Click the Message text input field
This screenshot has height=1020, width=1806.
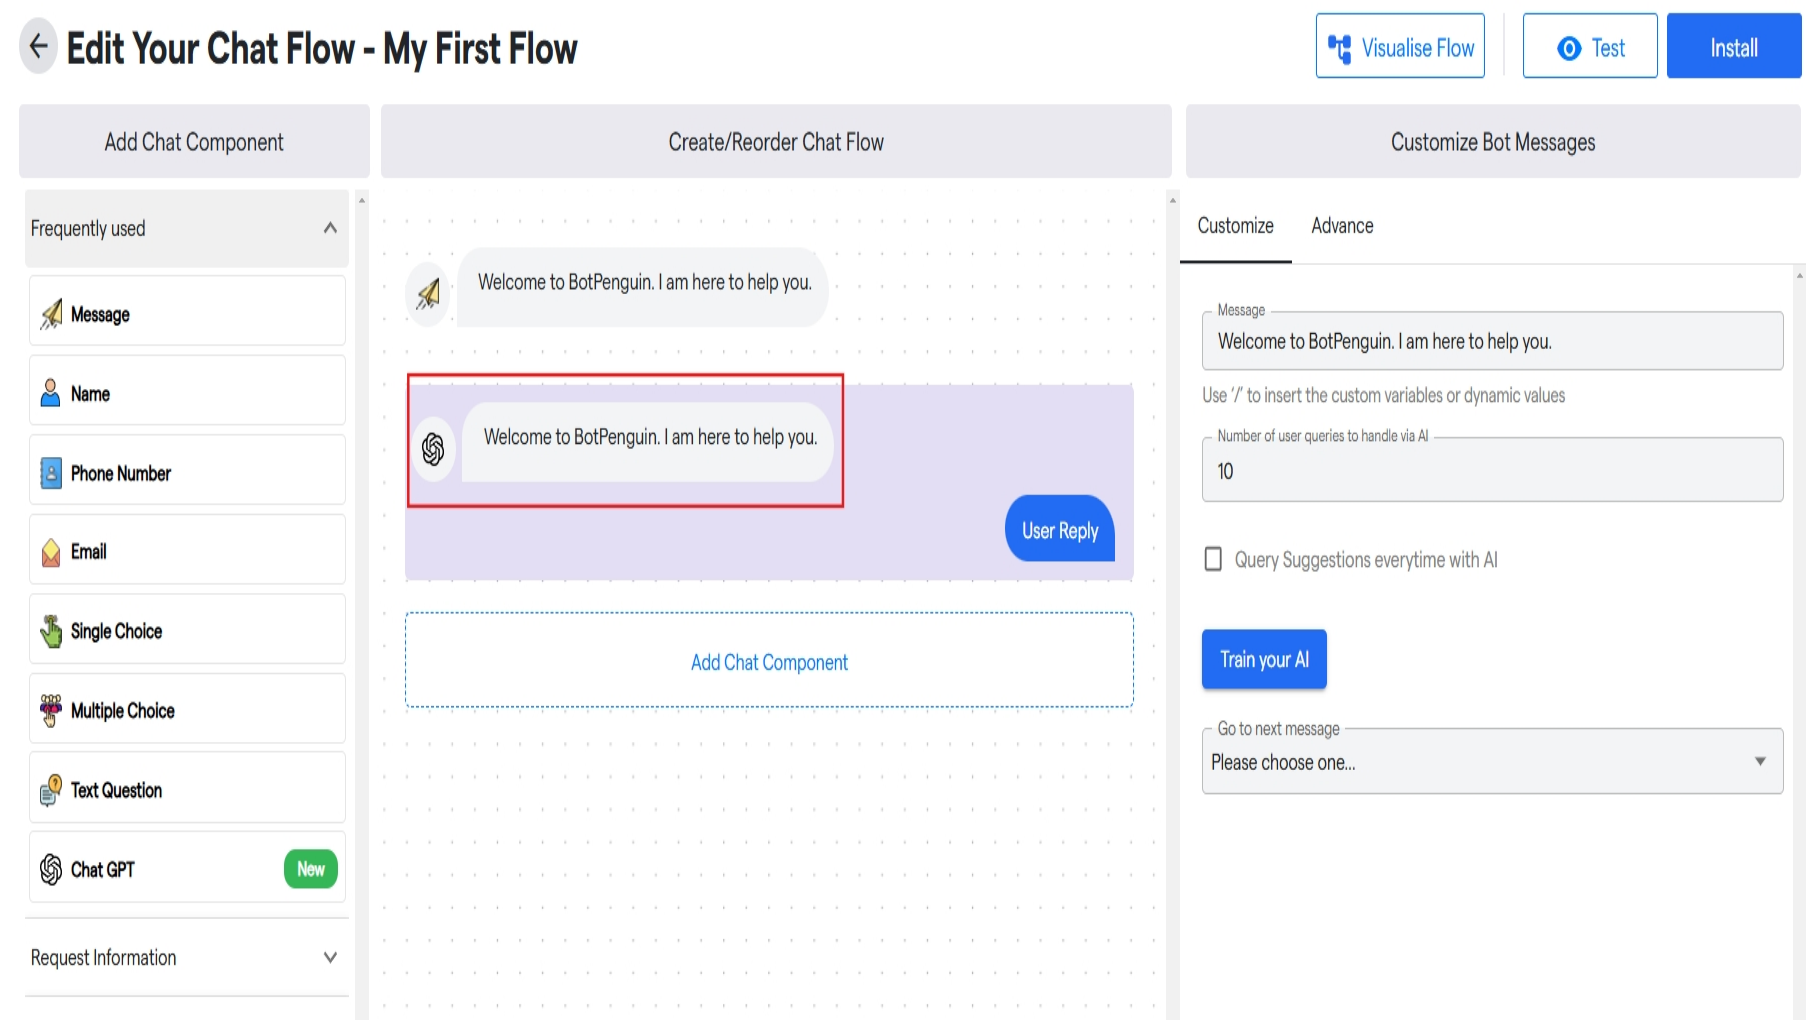1492,341
